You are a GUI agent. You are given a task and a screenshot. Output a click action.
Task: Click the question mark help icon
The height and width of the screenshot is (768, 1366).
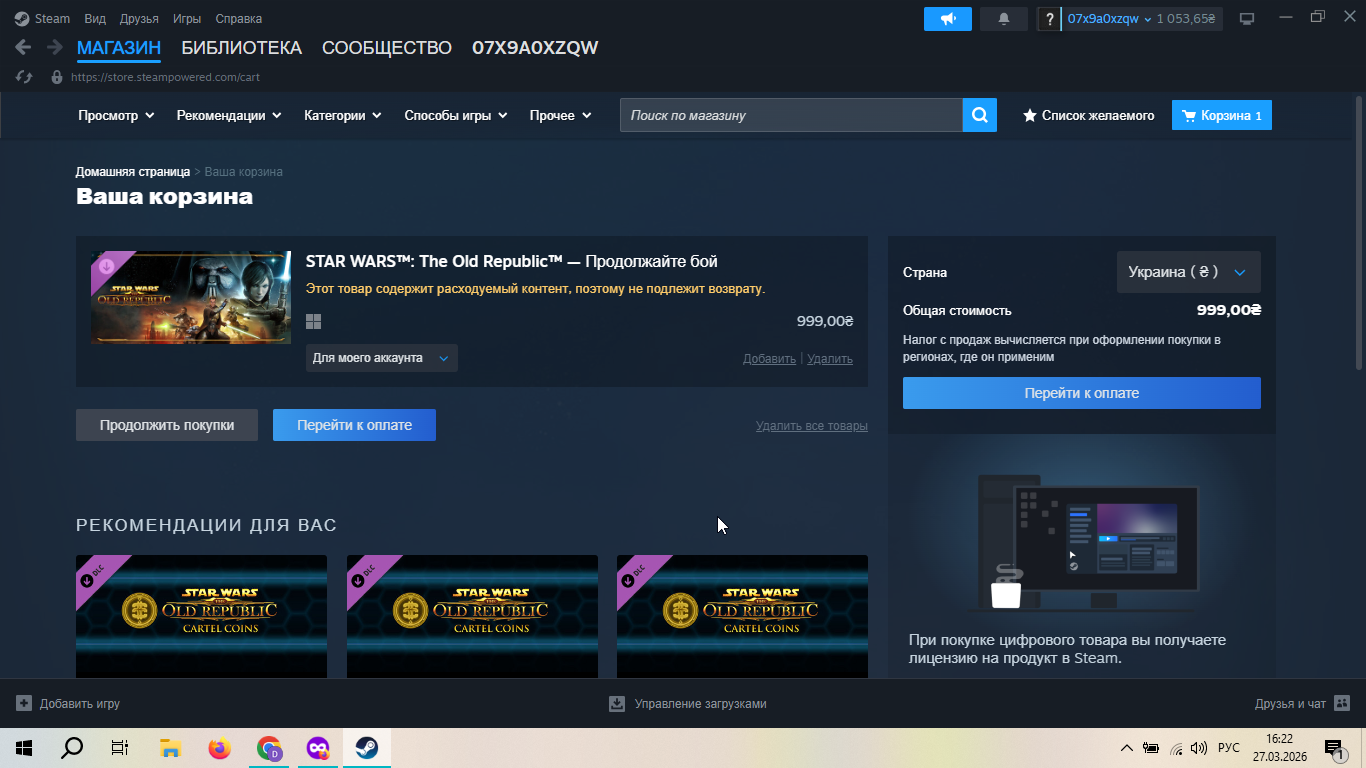1048,18
